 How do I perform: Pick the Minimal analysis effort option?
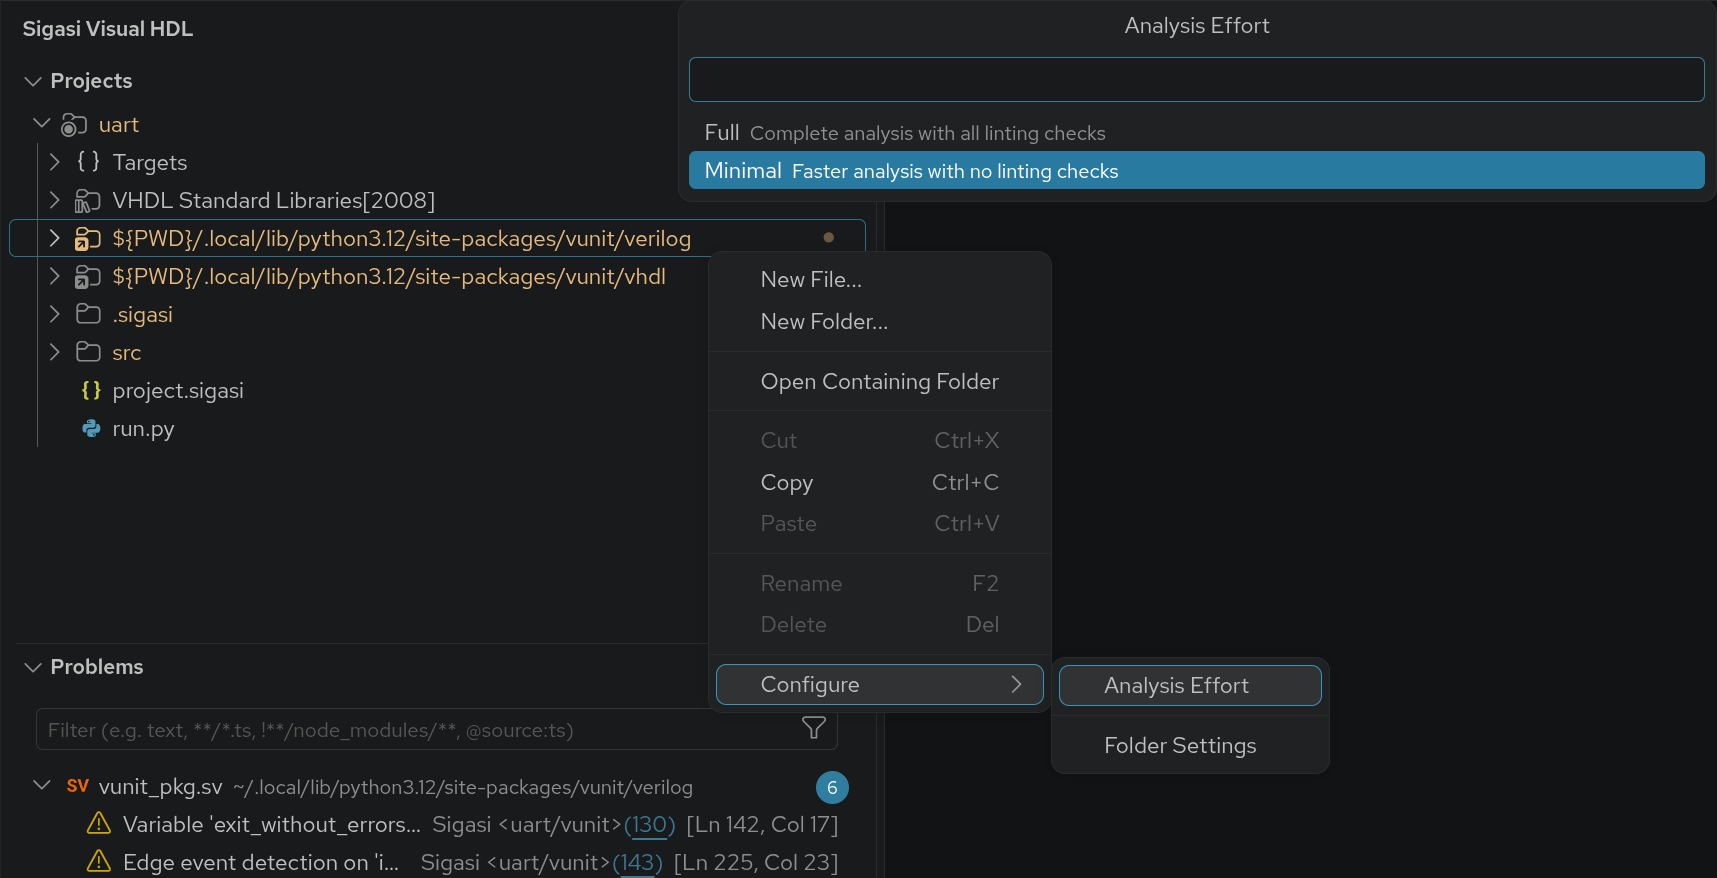pyautogui.click(x=1197, y=171)
